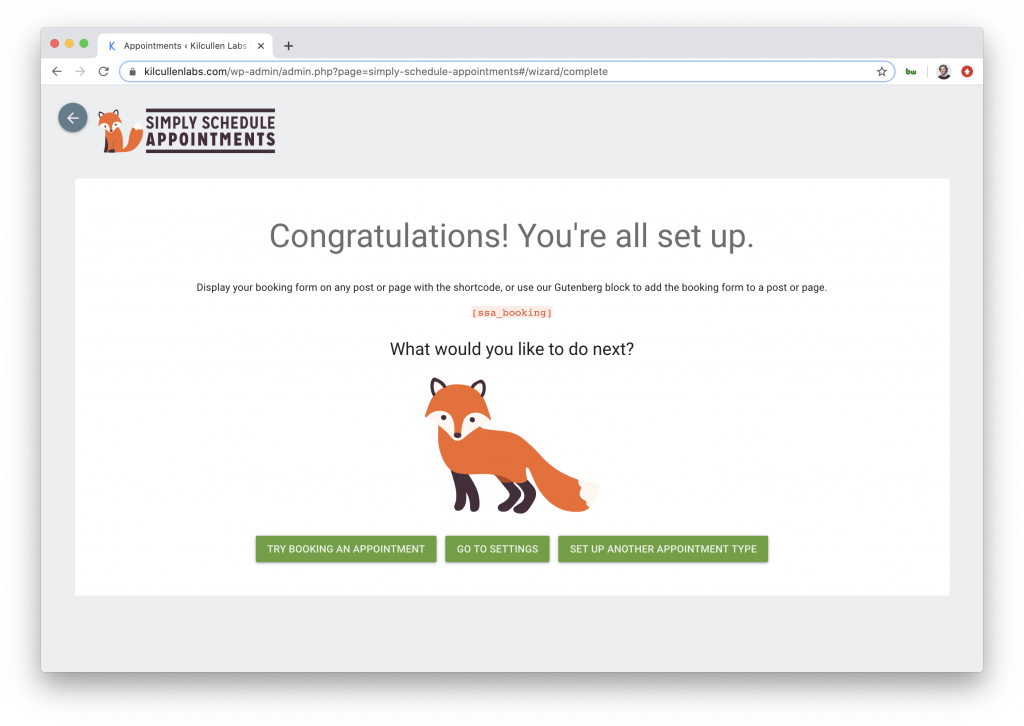1024x726 pixels.
Task: Click the Go To Settings button
Action: pyautogui.click(x=498, y=549)
